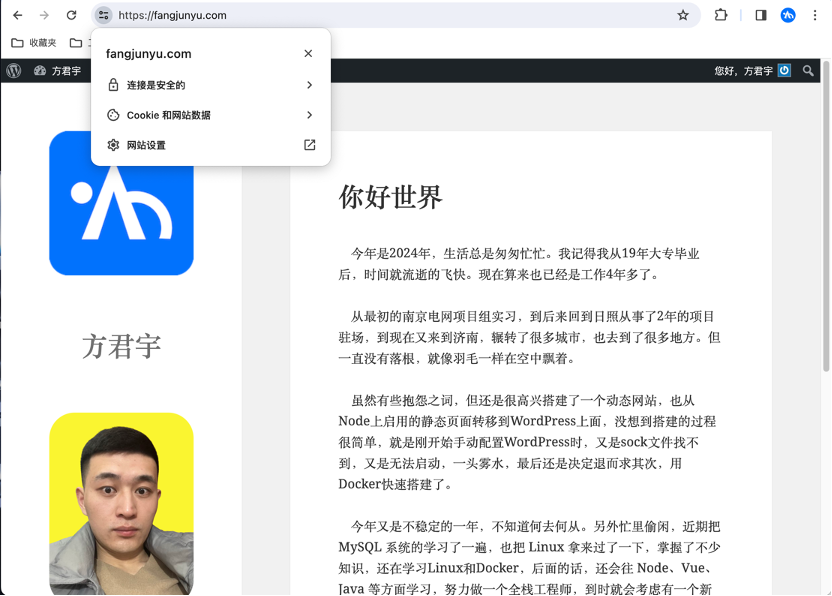832x596 pixels.
Task: Click the browser forward arrow
Action: coord(44,15)
